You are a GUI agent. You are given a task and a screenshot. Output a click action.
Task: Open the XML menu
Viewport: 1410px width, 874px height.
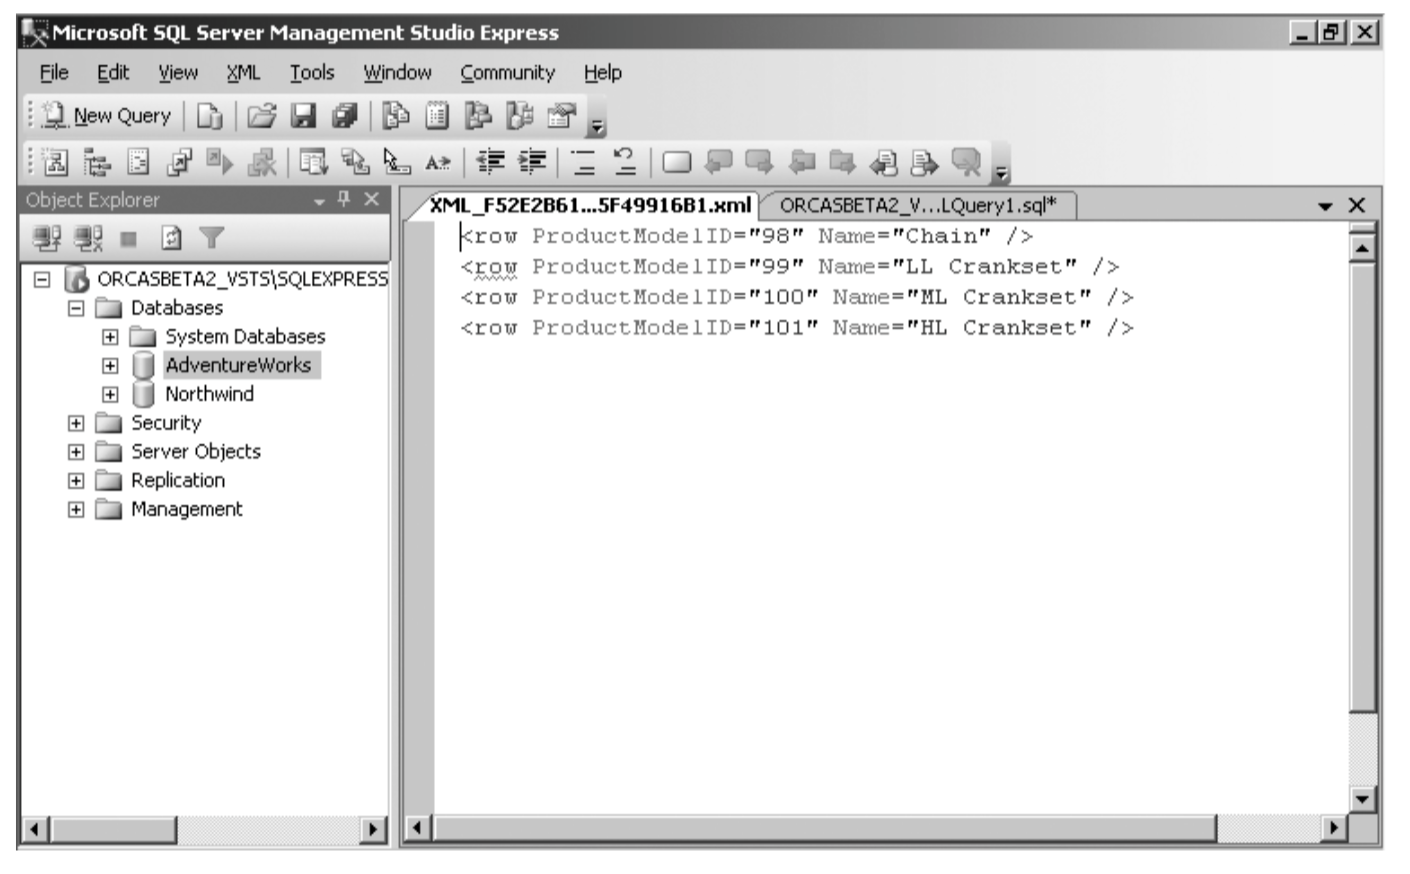coord(242,73)
